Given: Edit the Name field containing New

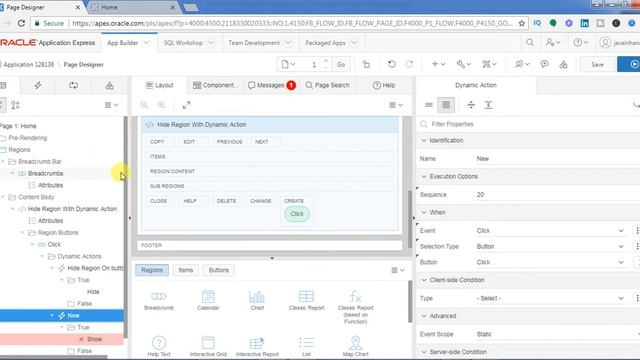Looking at the screenshot, I should [x=557, y=159].
